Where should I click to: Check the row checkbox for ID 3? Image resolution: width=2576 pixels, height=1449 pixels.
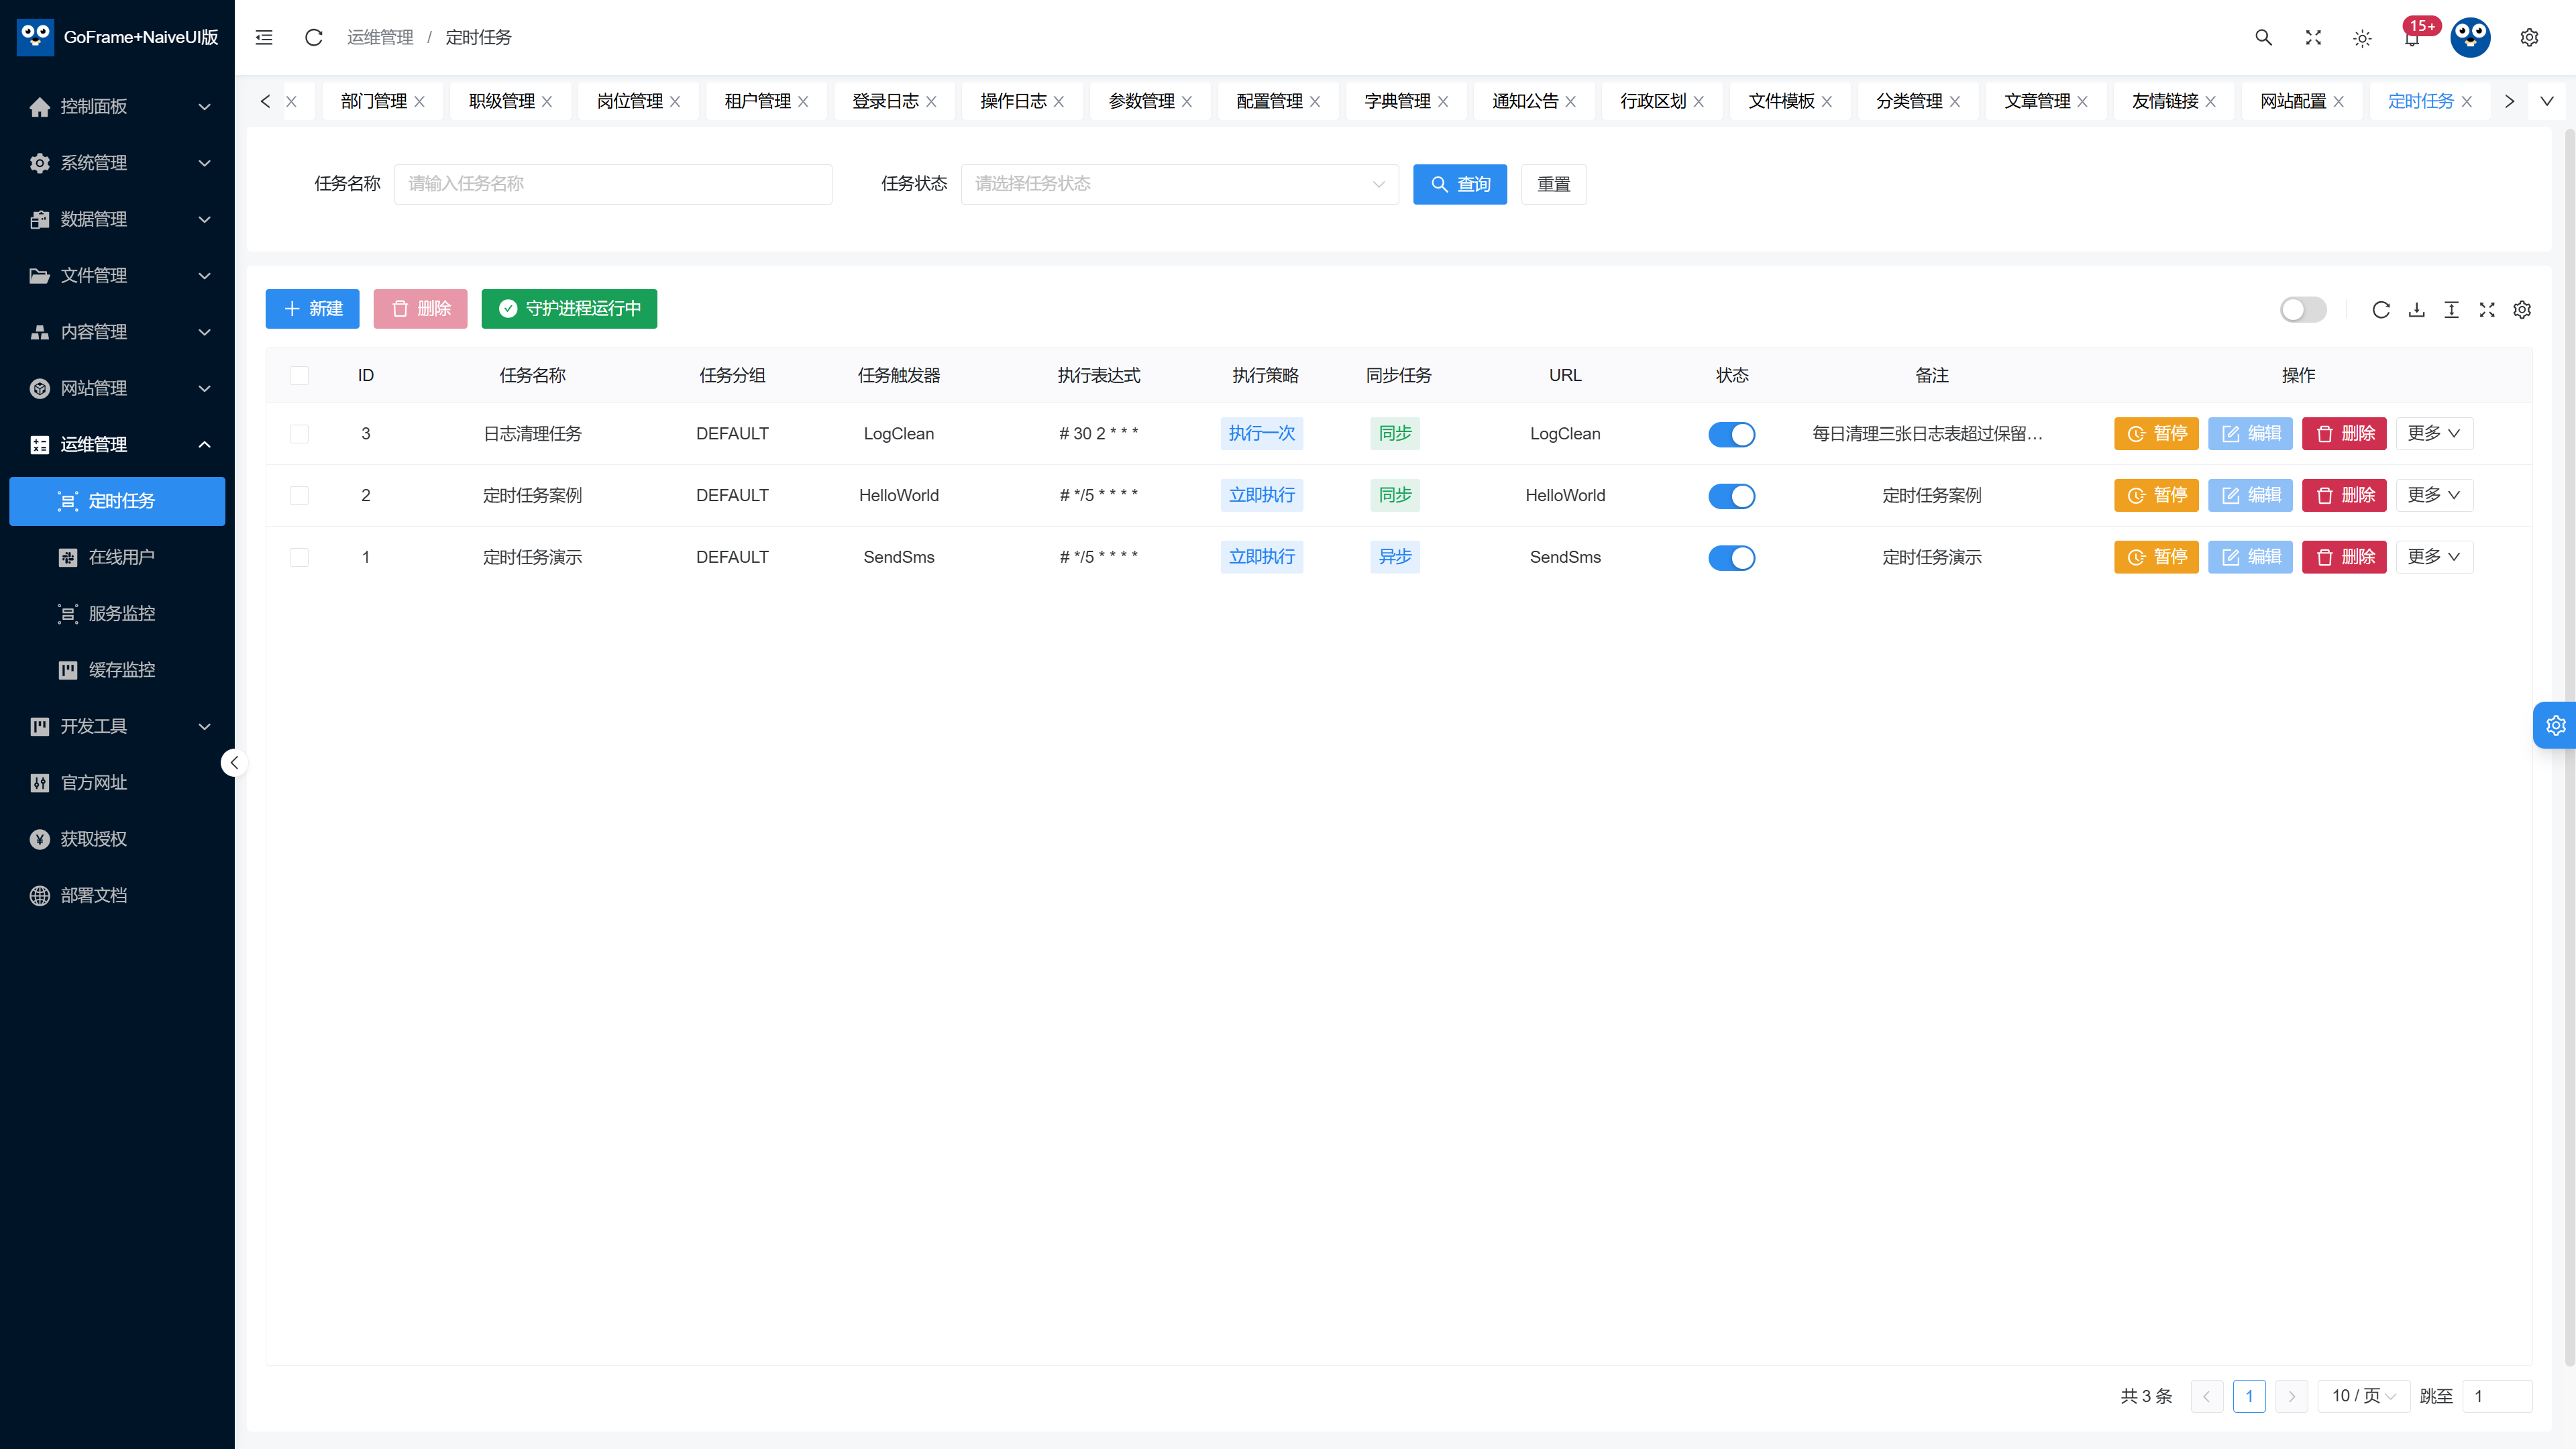(299, 434)
